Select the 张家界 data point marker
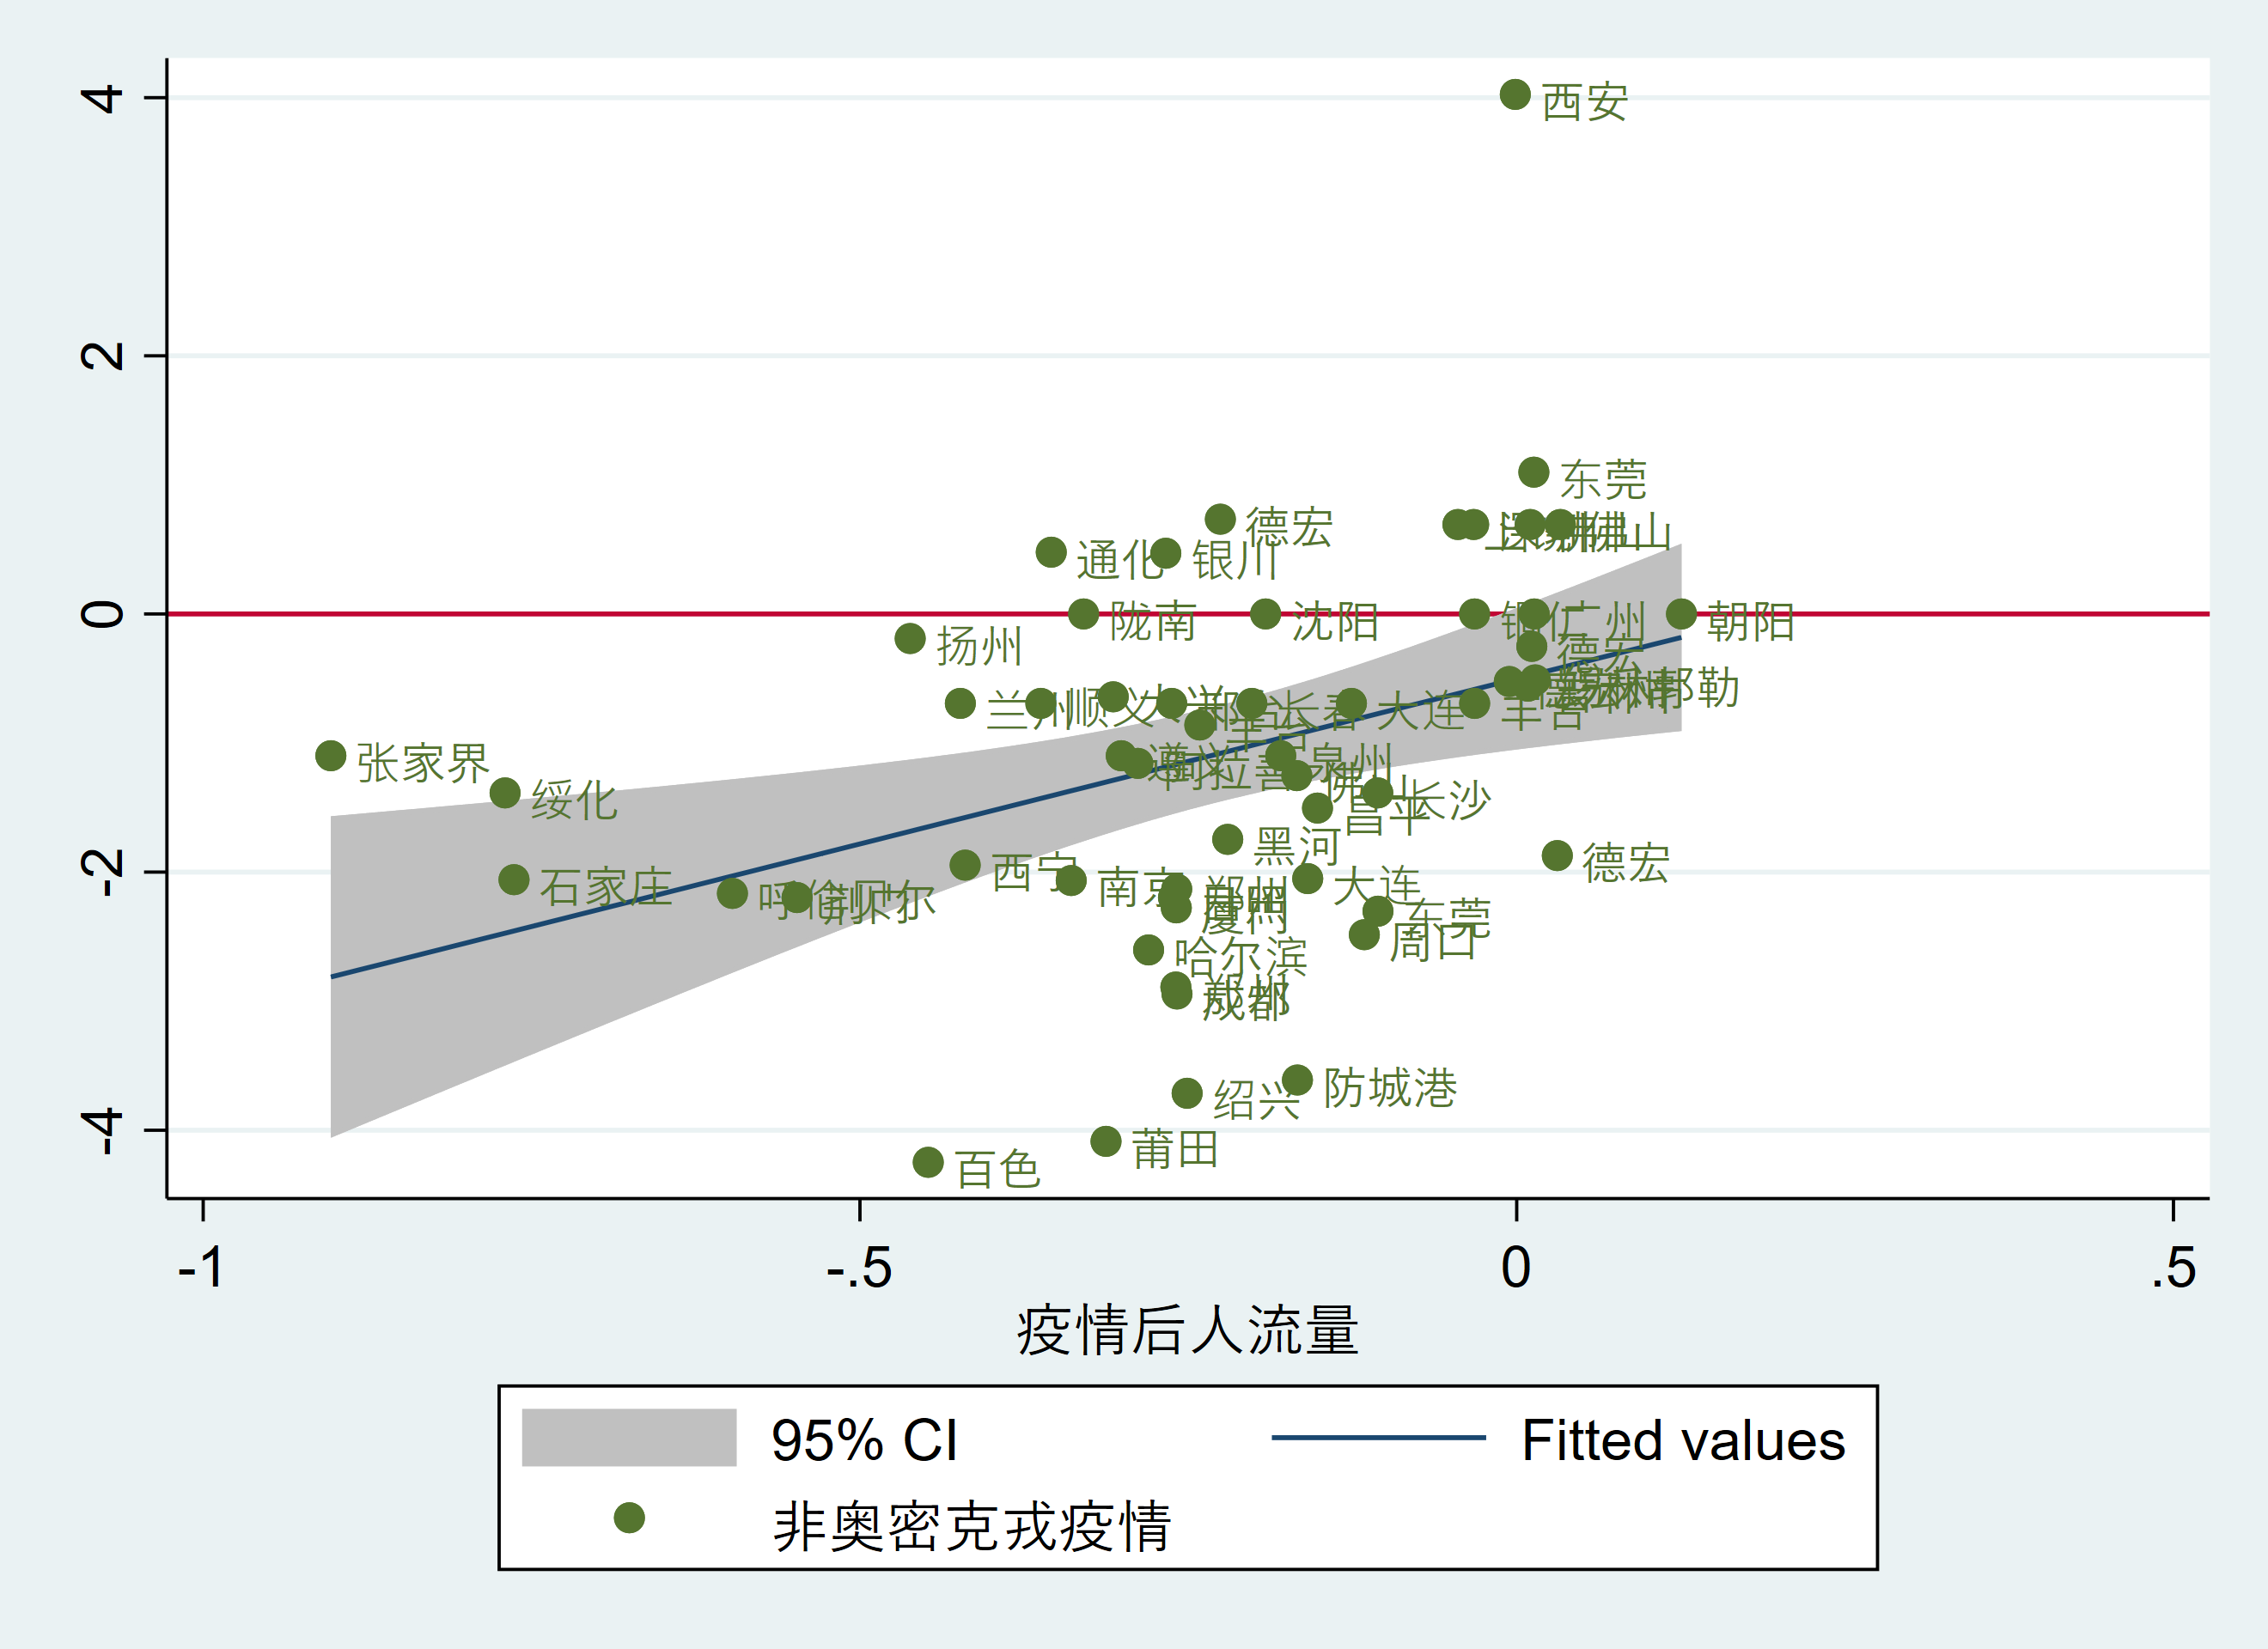The width and height of the screenshot is (2268, 1649). click(331, 756)
